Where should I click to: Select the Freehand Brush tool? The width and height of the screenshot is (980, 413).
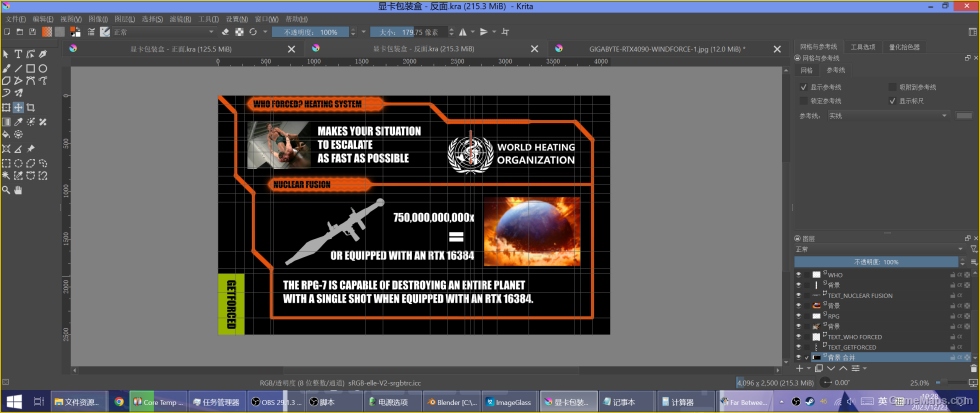coord(6,68)
